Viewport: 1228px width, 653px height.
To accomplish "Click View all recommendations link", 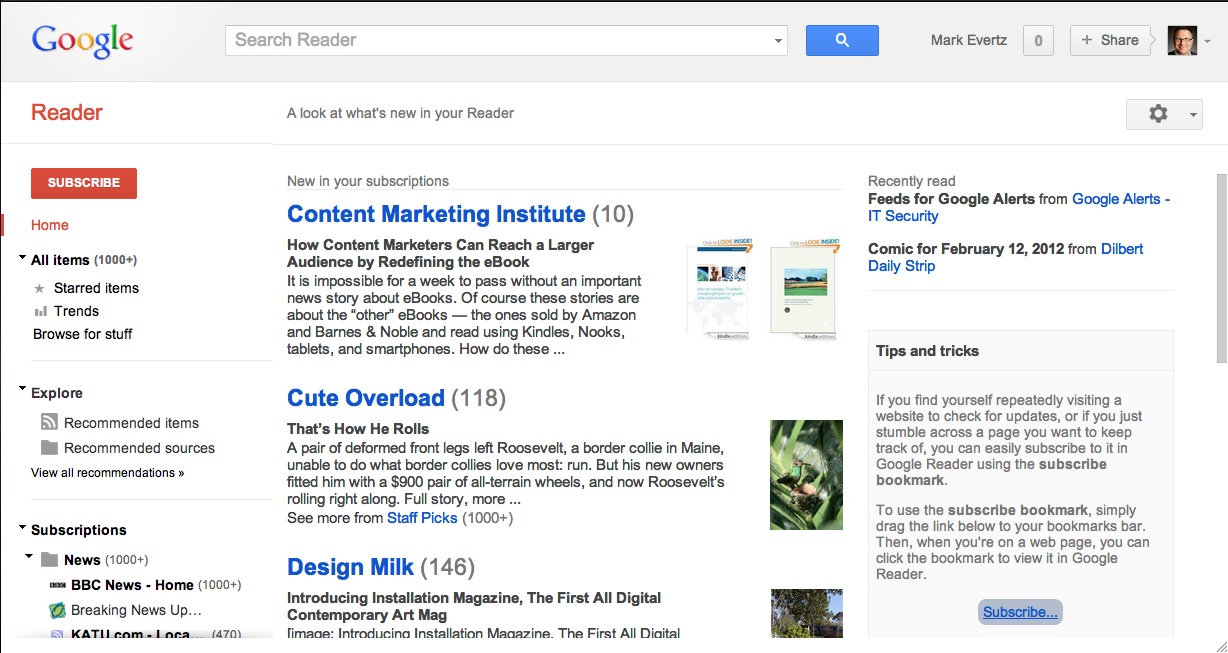I will point(107,473).
